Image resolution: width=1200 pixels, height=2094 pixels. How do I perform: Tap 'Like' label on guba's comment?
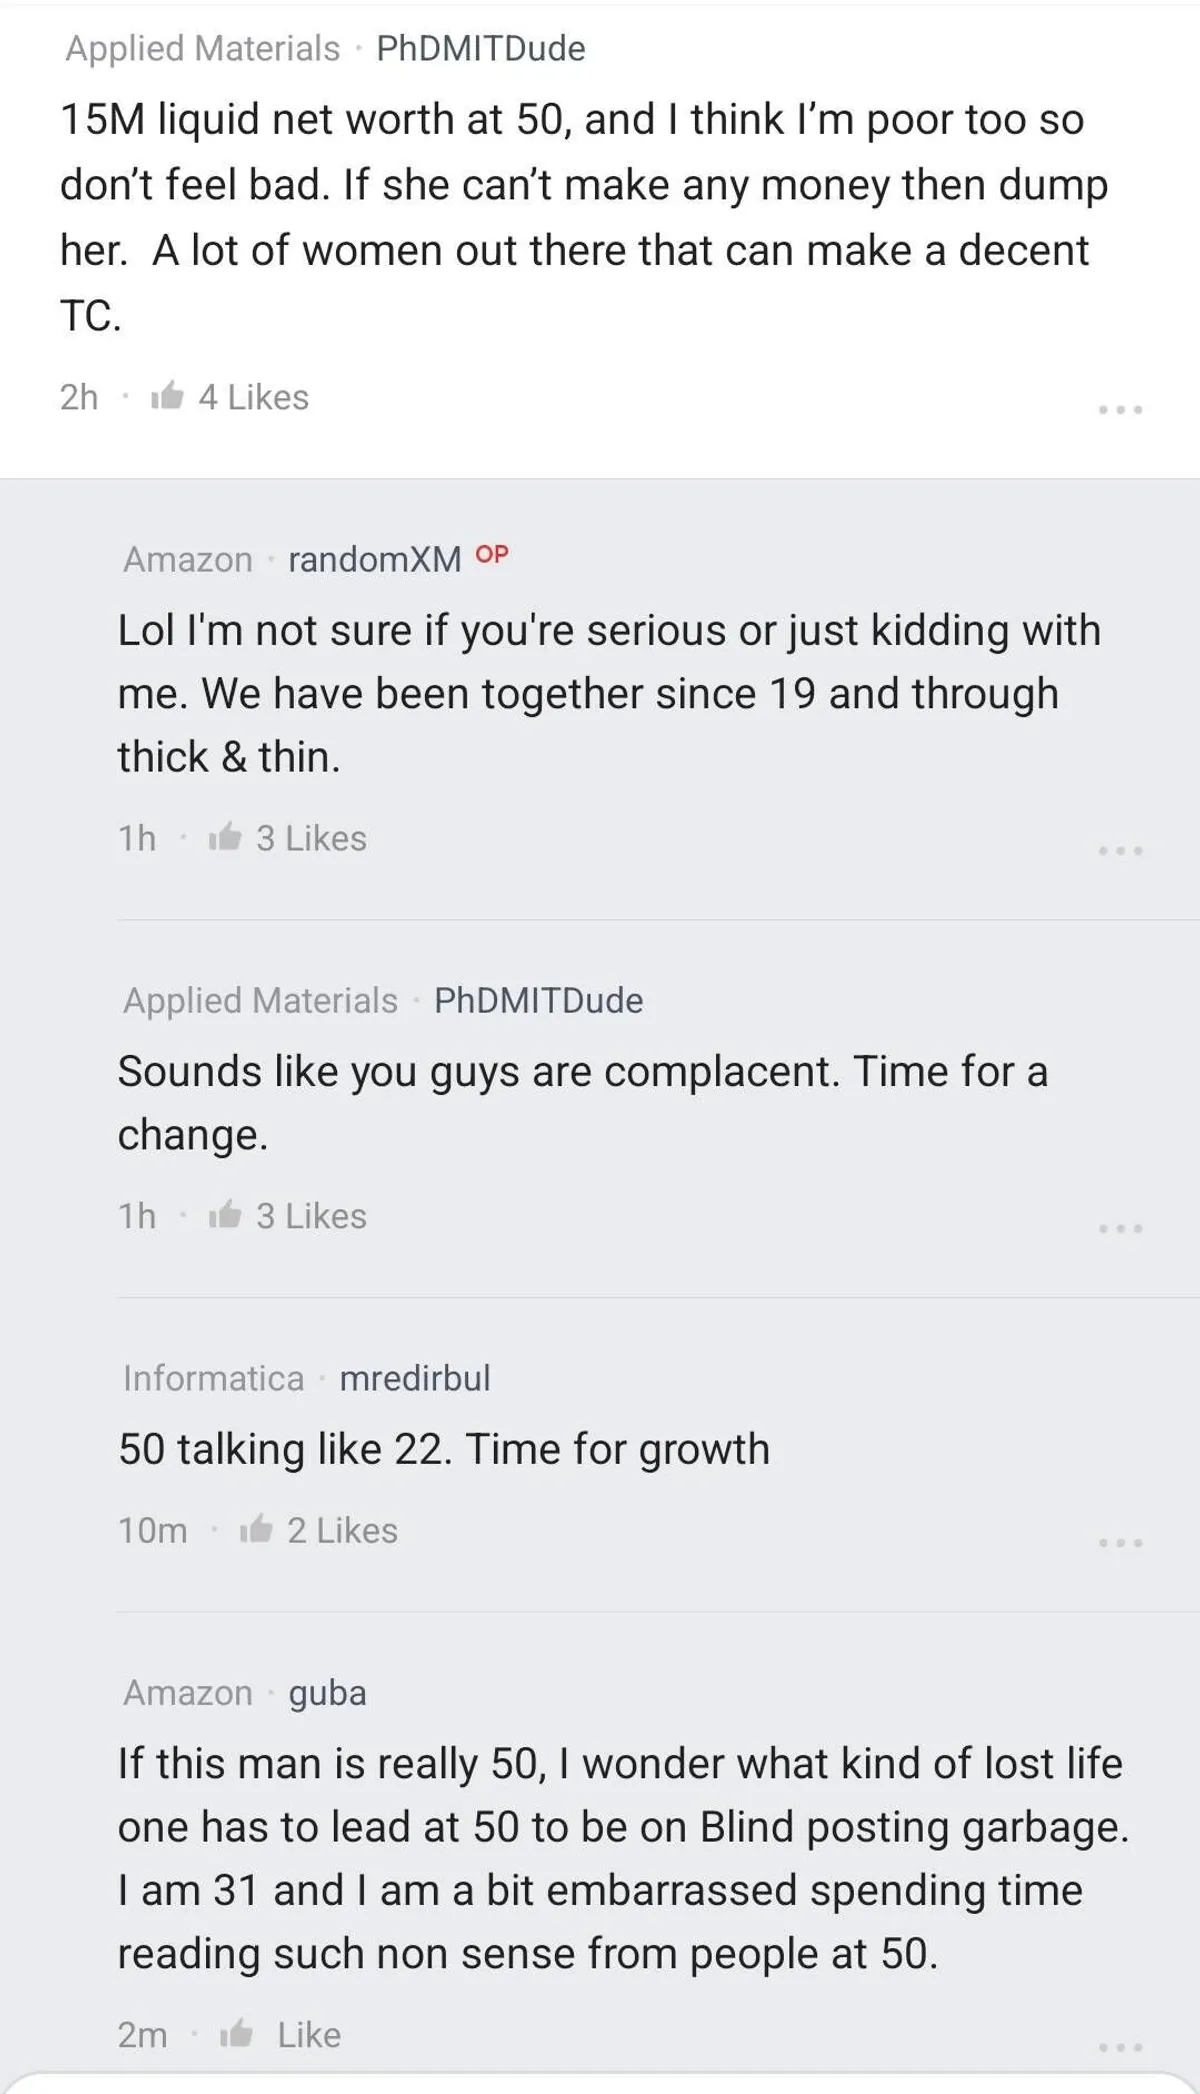pyautogui.click(x=309, y=2034)
